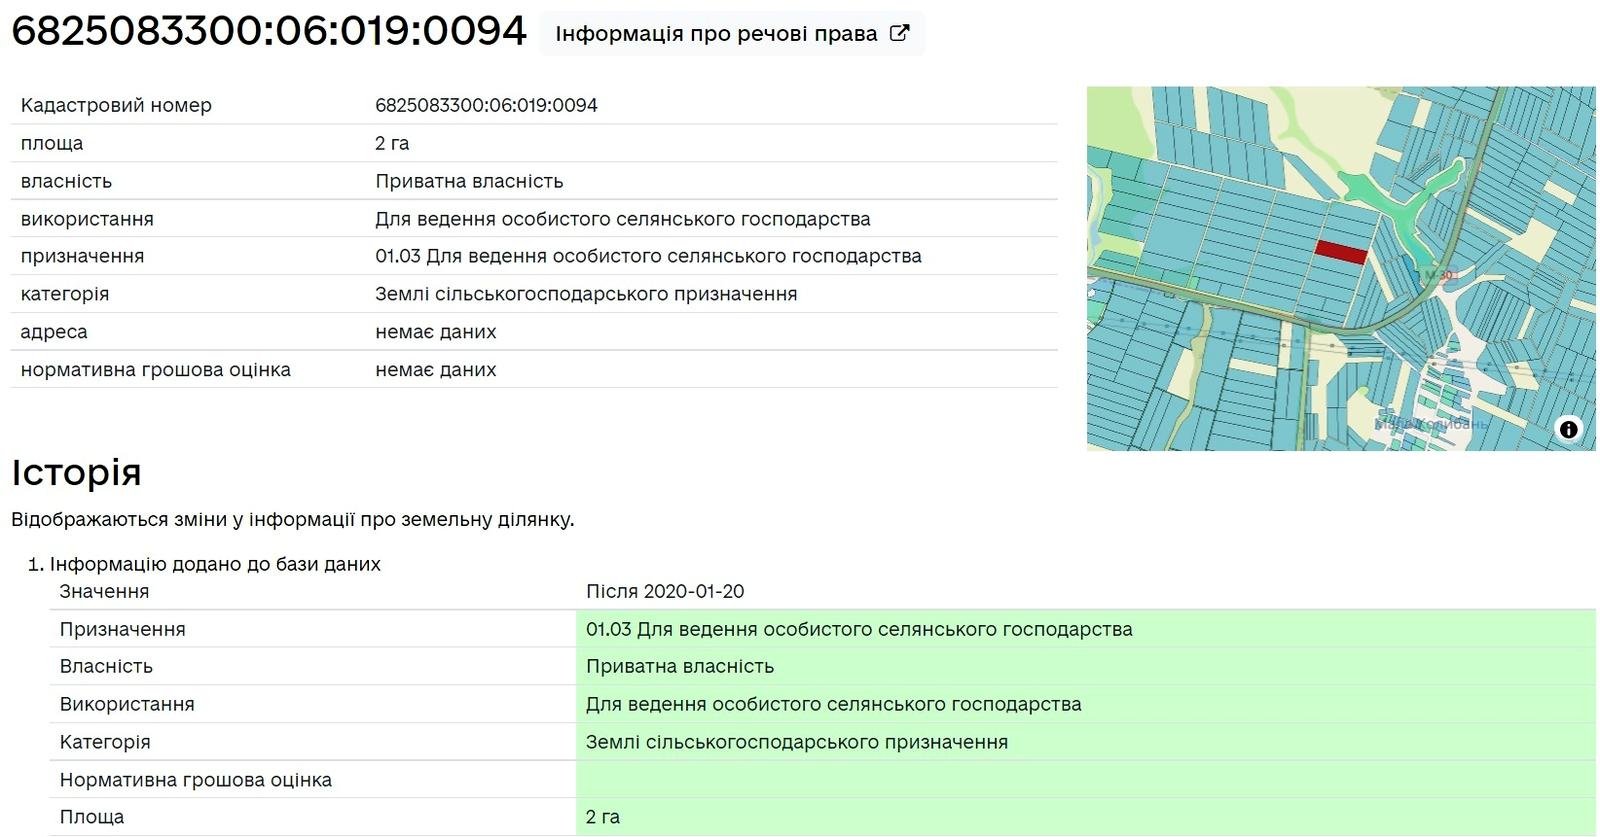Click the Історія section heading
The image size is (1600, 837).
point(76,472)
